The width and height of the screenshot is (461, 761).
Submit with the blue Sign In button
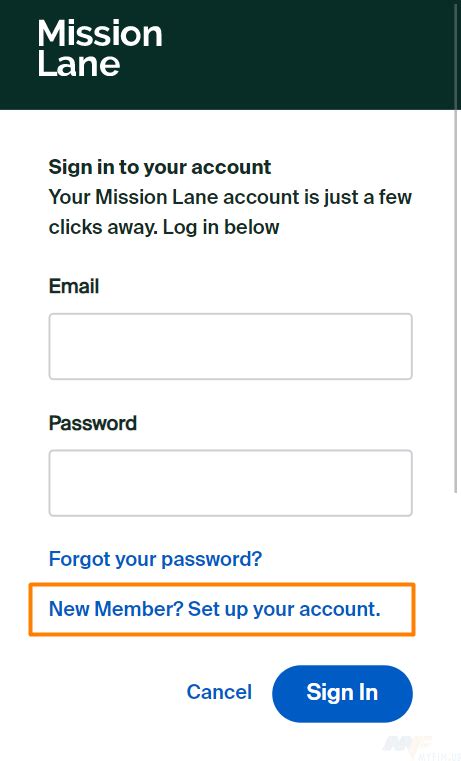click(x=342, y=693)
